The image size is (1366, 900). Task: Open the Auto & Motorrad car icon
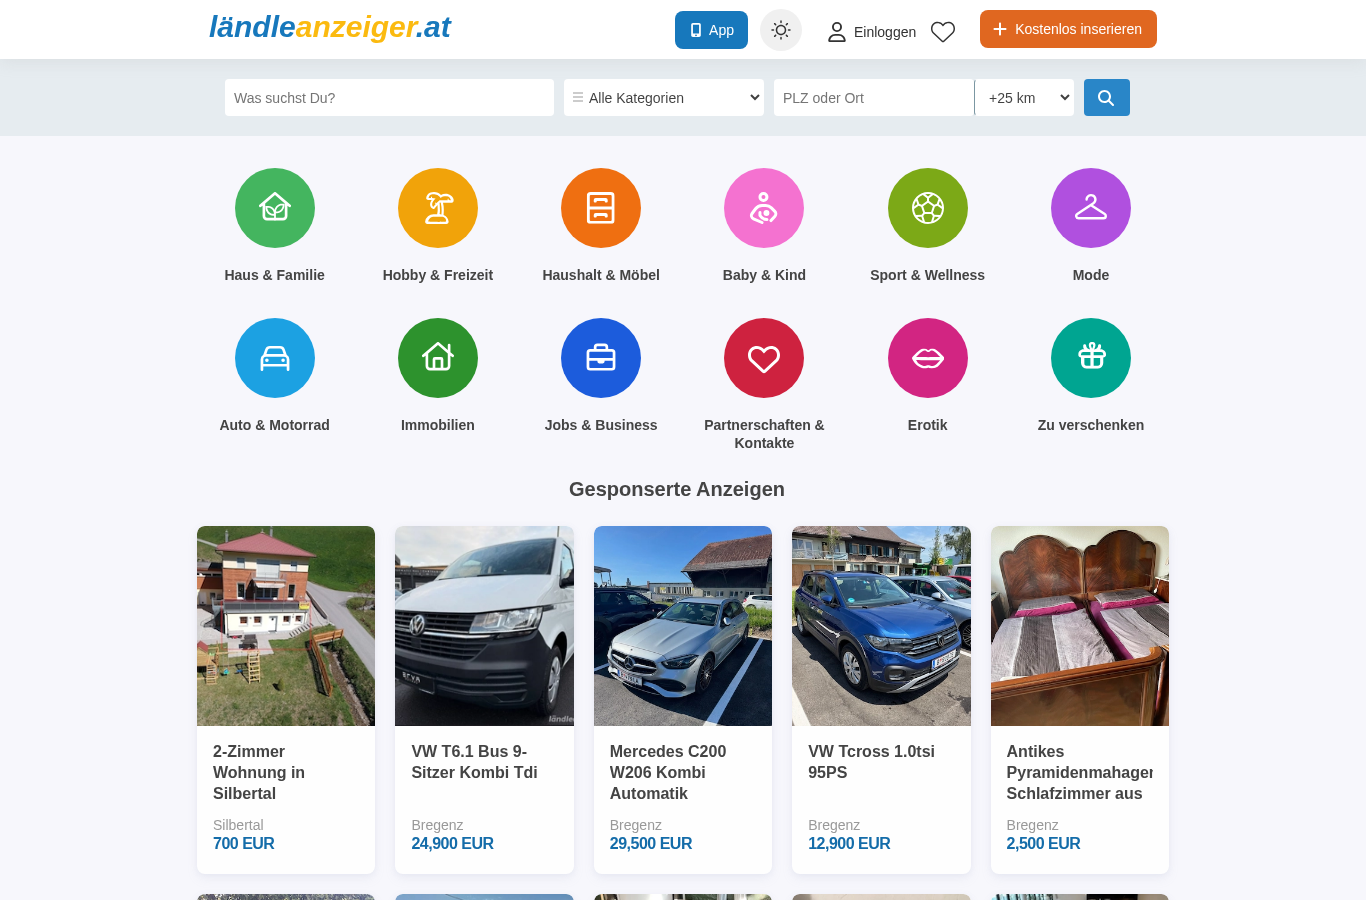pyautogui.click(x=275, y=358)
